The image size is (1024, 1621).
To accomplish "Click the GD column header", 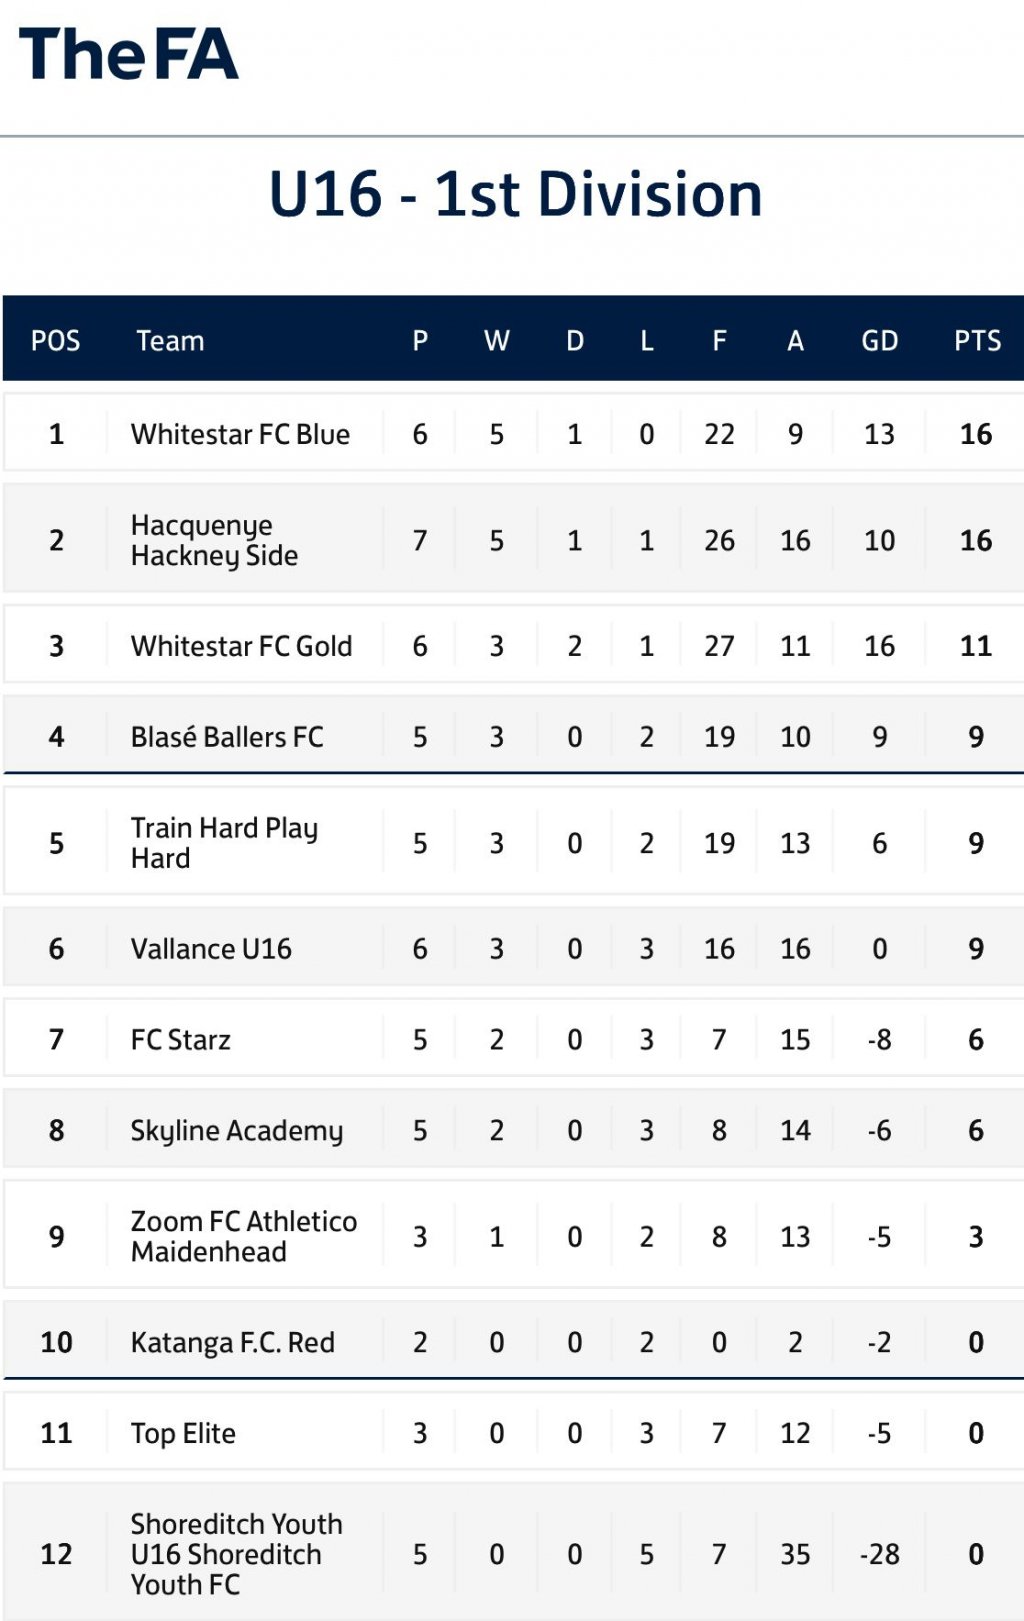I will tap(879, 341).
